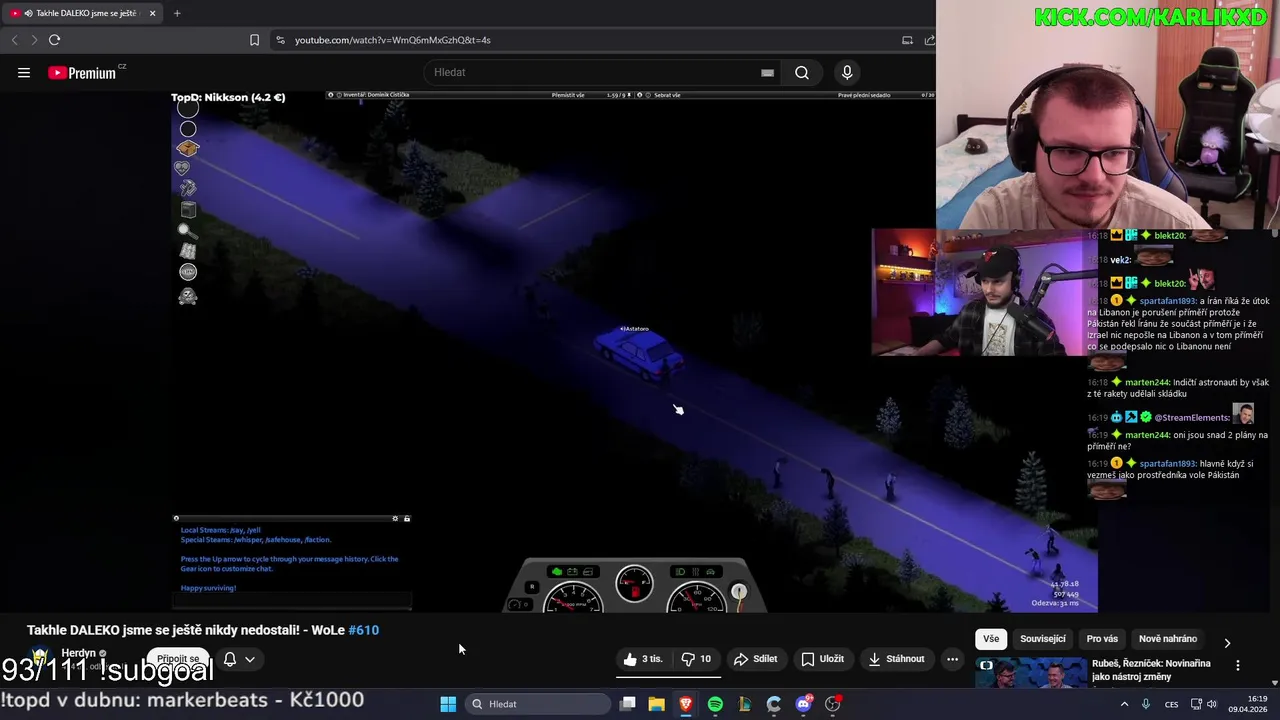
Task: Open the OBS taskbar icon with red dot
Action: pyautogui.click(x=833, y=704)
